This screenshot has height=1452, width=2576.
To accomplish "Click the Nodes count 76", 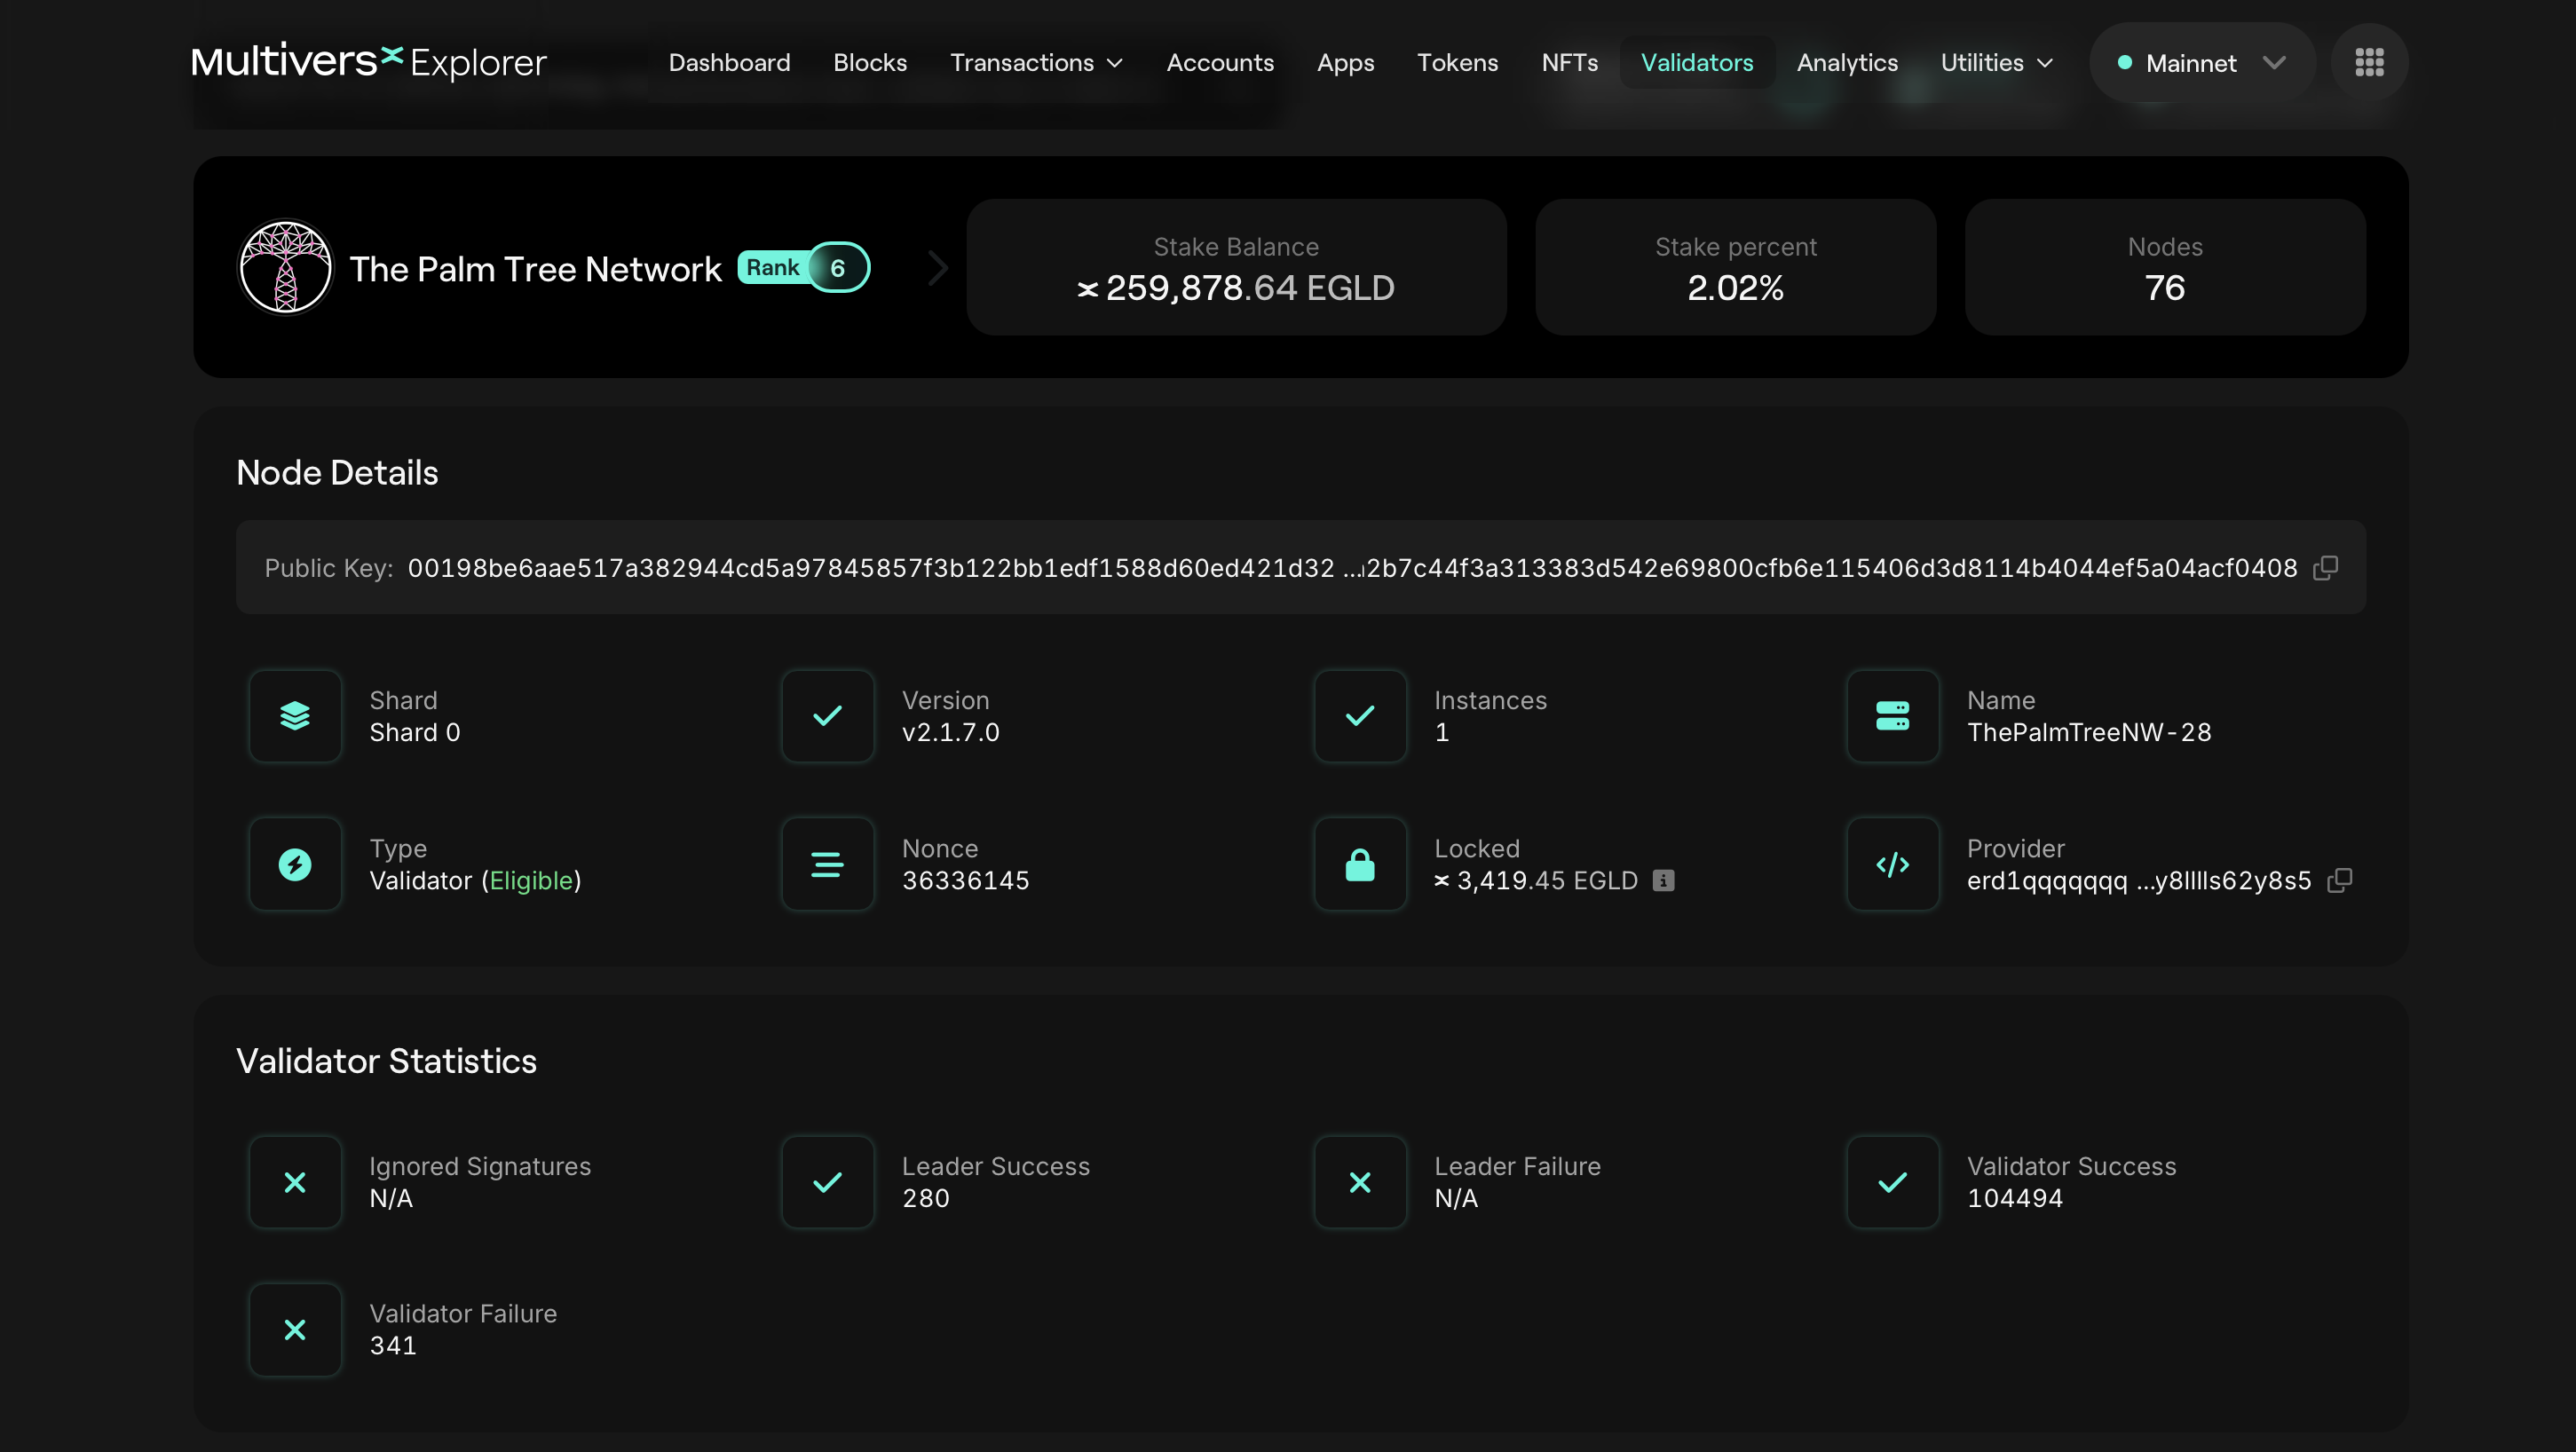I will click(x=2165, y=288).
